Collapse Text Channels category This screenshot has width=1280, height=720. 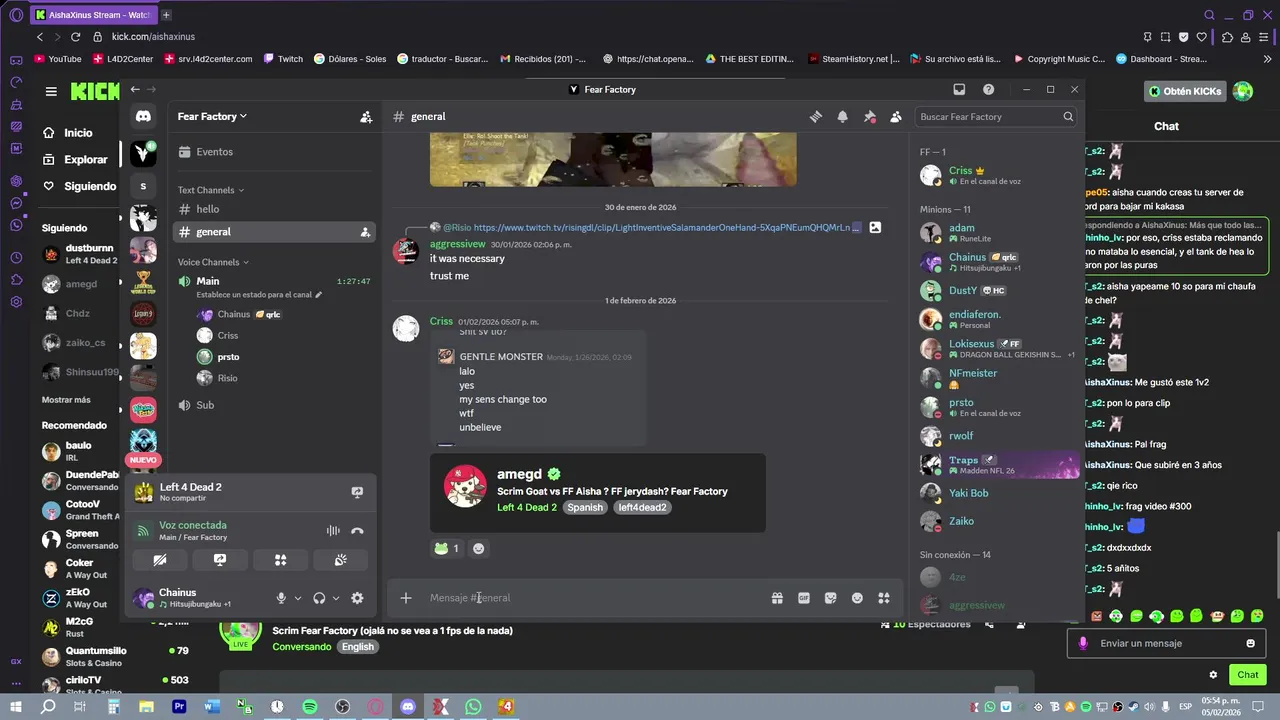[211, 190]
